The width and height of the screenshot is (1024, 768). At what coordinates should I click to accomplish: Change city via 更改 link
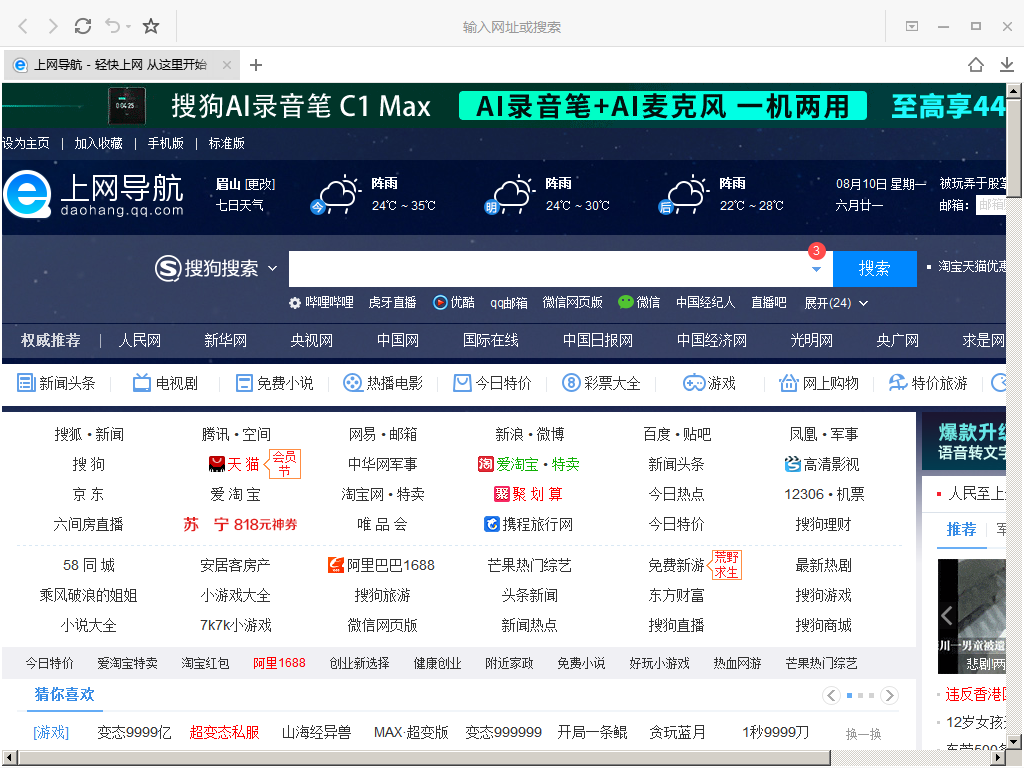coord(260,185)
